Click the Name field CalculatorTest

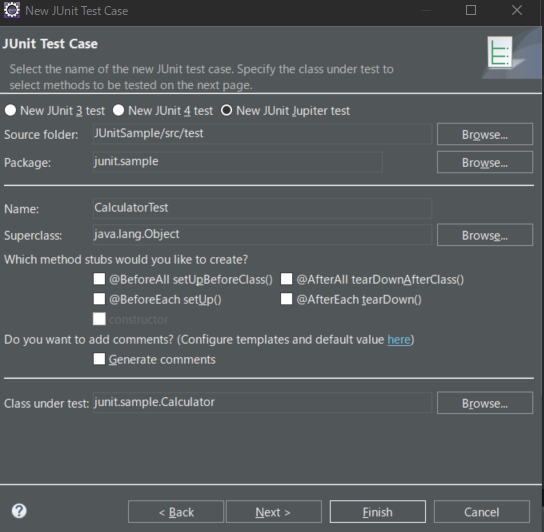tap(262, 208)
